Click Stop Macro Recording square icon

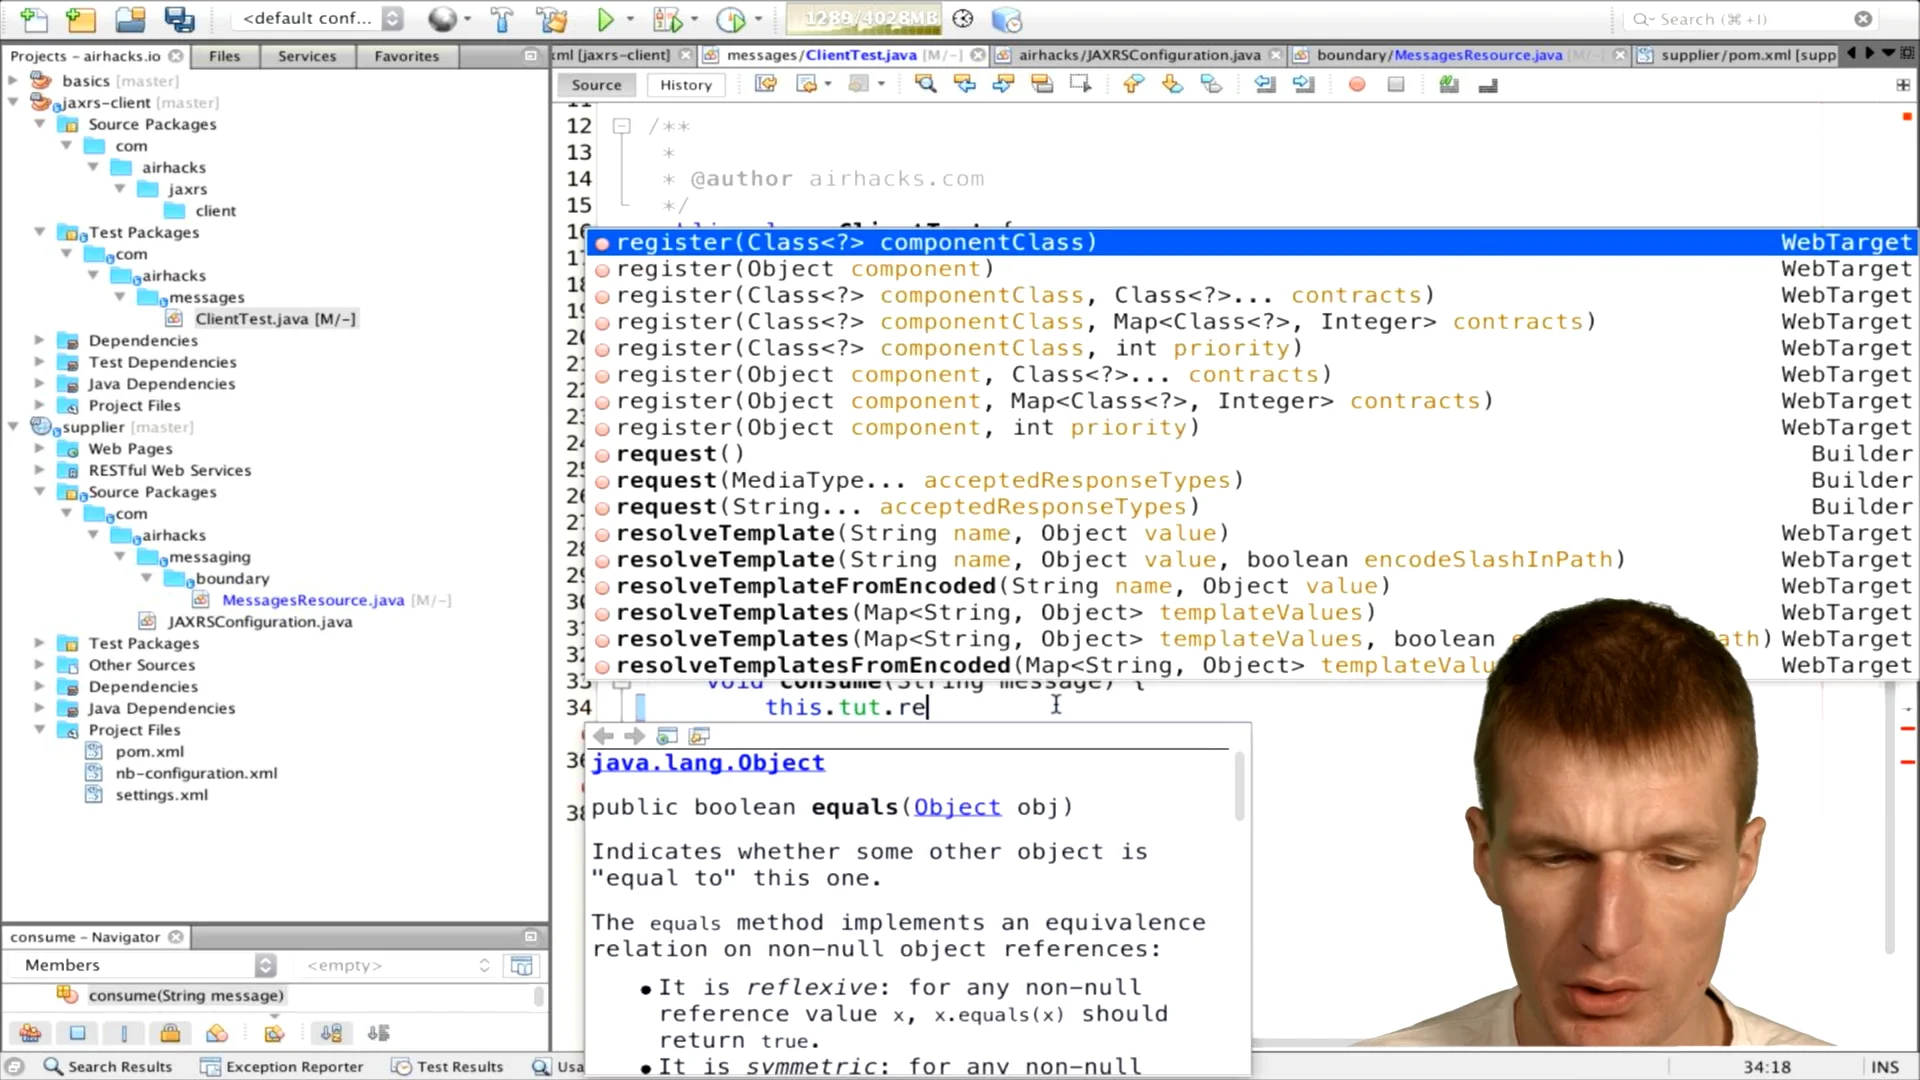(x=1396, y=85)
